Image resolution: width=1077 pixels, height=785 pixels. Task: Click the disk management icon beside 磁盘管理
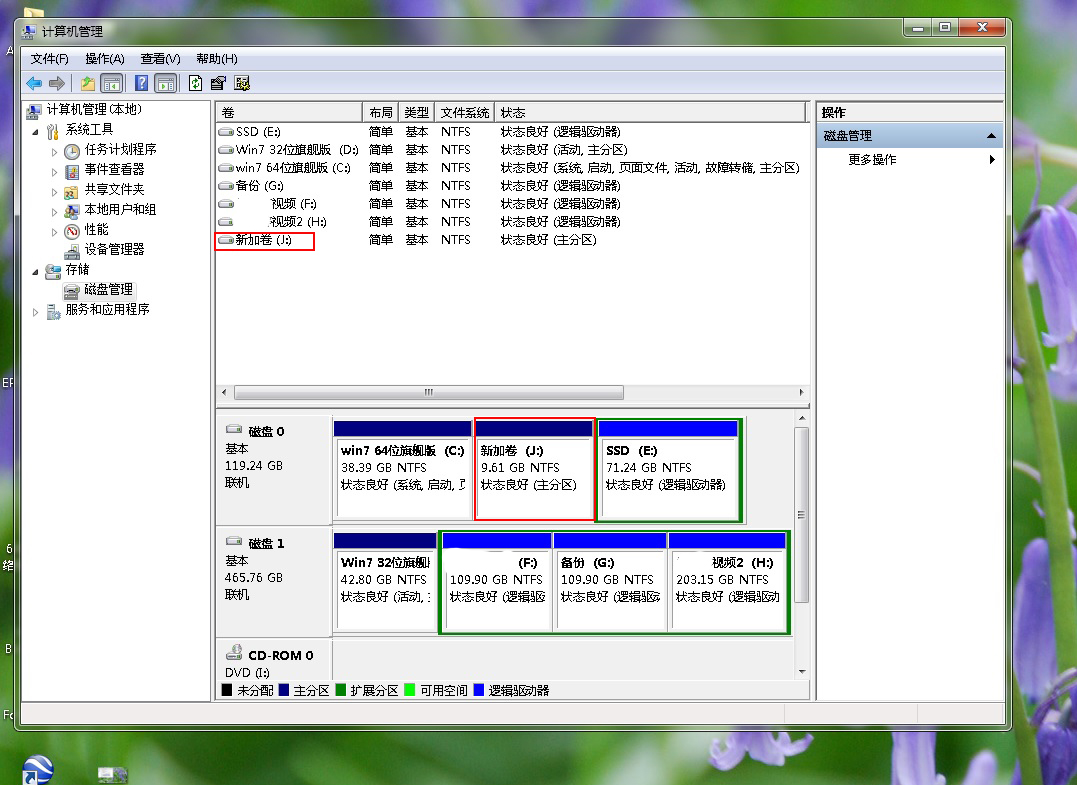[70, 290]
